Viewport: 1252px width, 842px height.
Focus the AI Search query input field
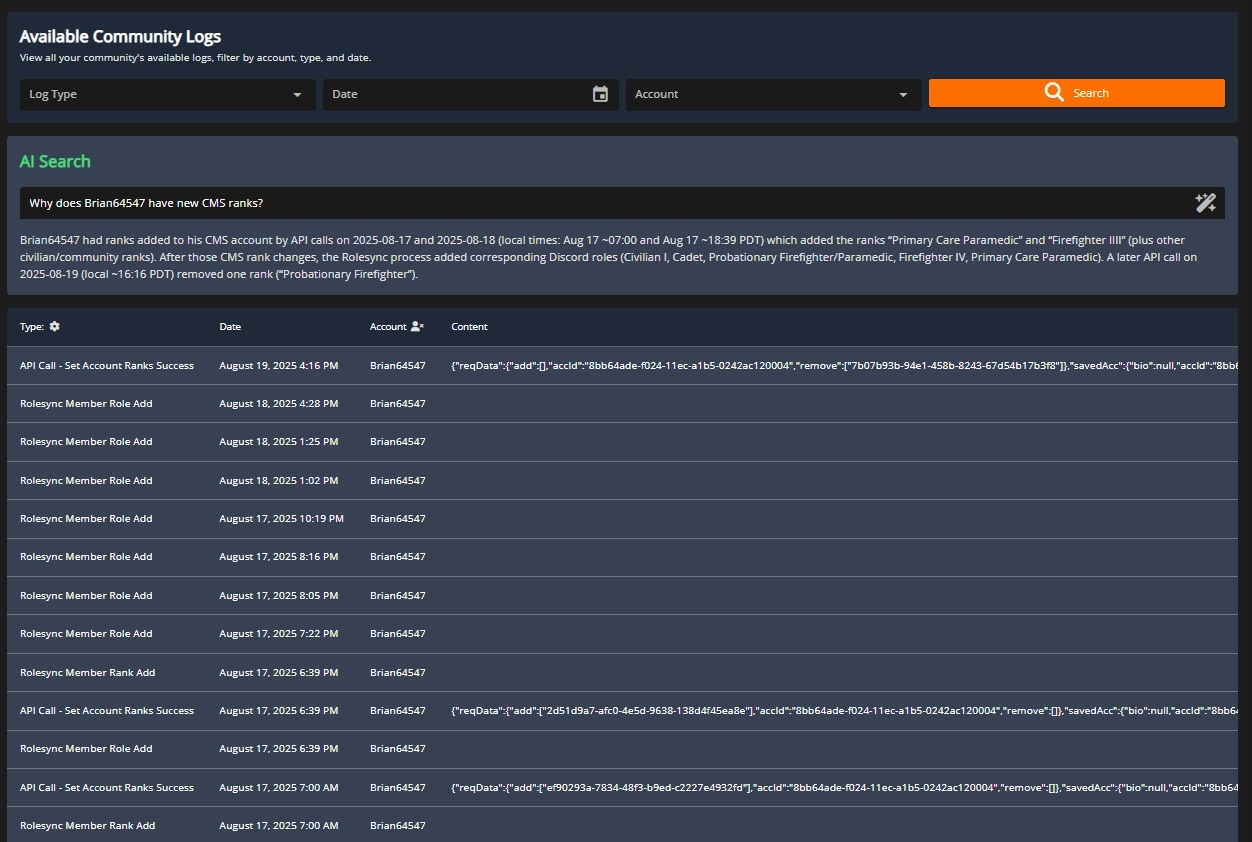[600, 203]
